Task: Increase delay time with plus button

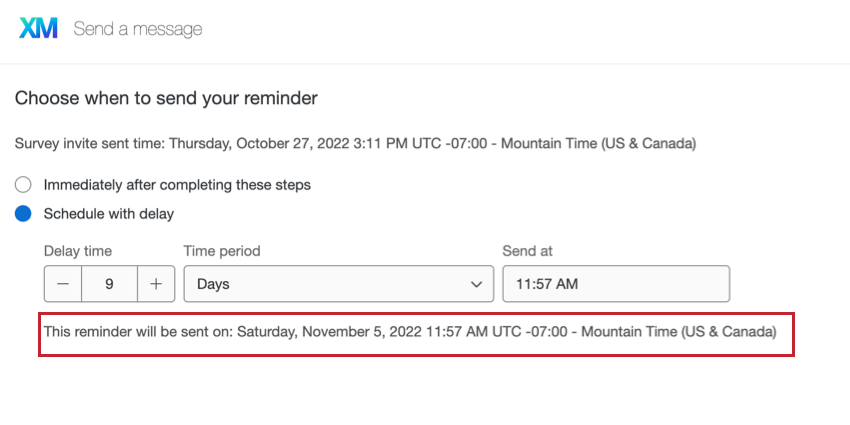Action: (x=156, y=284)
